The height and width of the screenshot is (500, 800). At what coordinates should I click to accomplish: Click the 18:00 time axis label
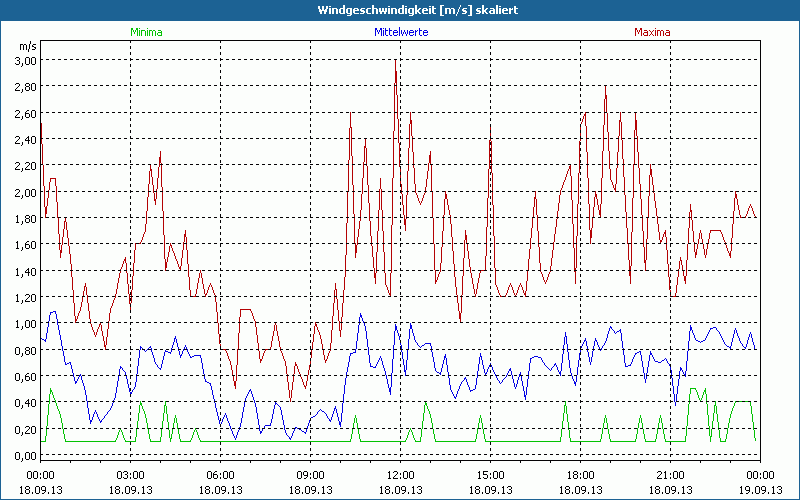click(580, 475)
